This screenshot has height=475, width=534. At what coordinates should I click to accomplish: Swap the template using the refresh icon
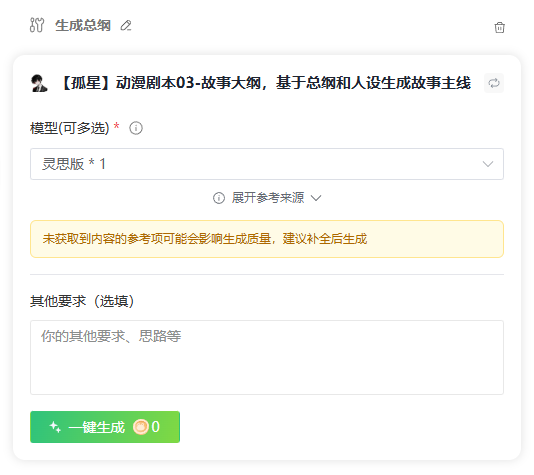494,83
